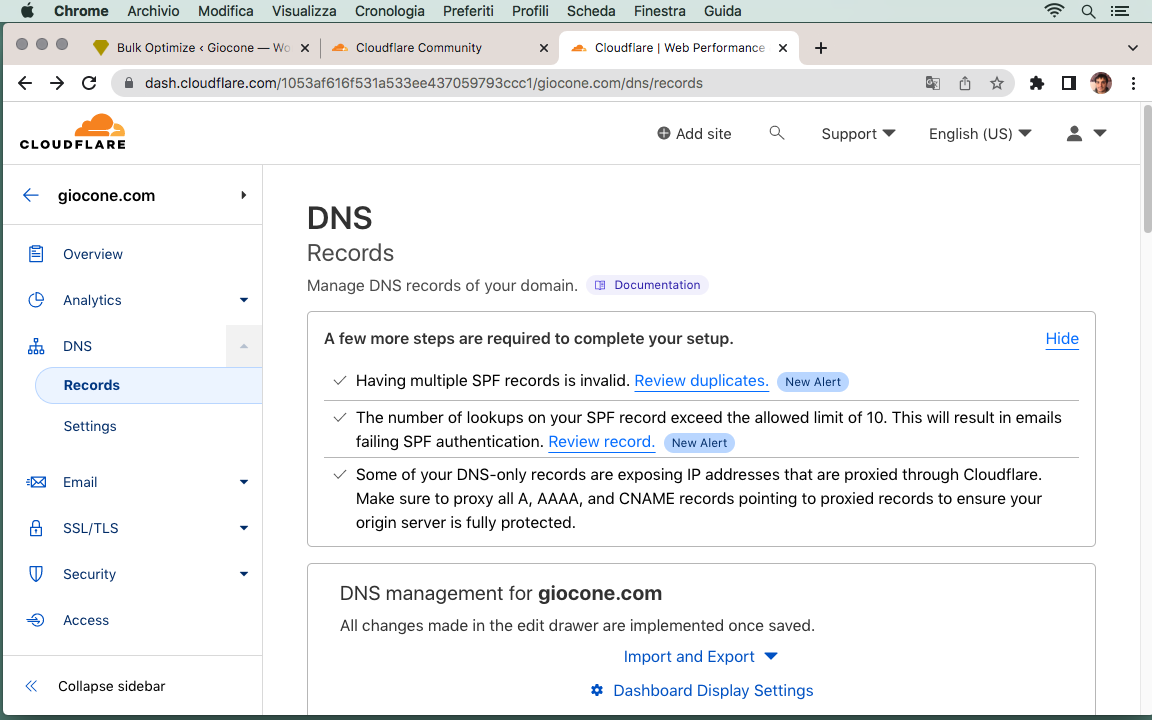The image size is (1152, 720).
Task: Show the Chrome tab search chevron
Action: click(x=1132, y=48)
